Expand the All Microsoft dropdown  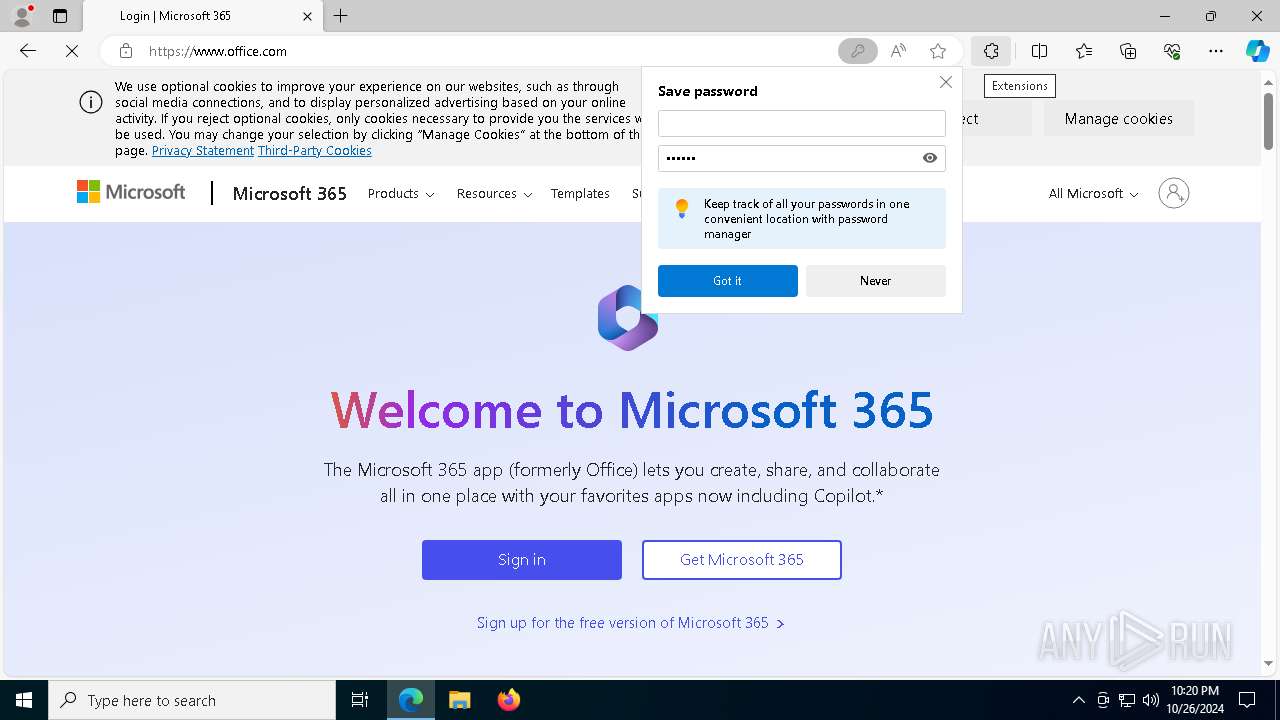[x=1093, y=194]
